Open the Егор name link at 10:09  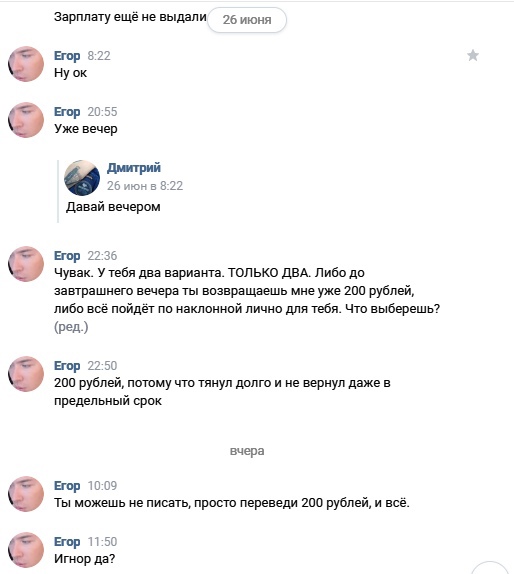click(67, 486)
